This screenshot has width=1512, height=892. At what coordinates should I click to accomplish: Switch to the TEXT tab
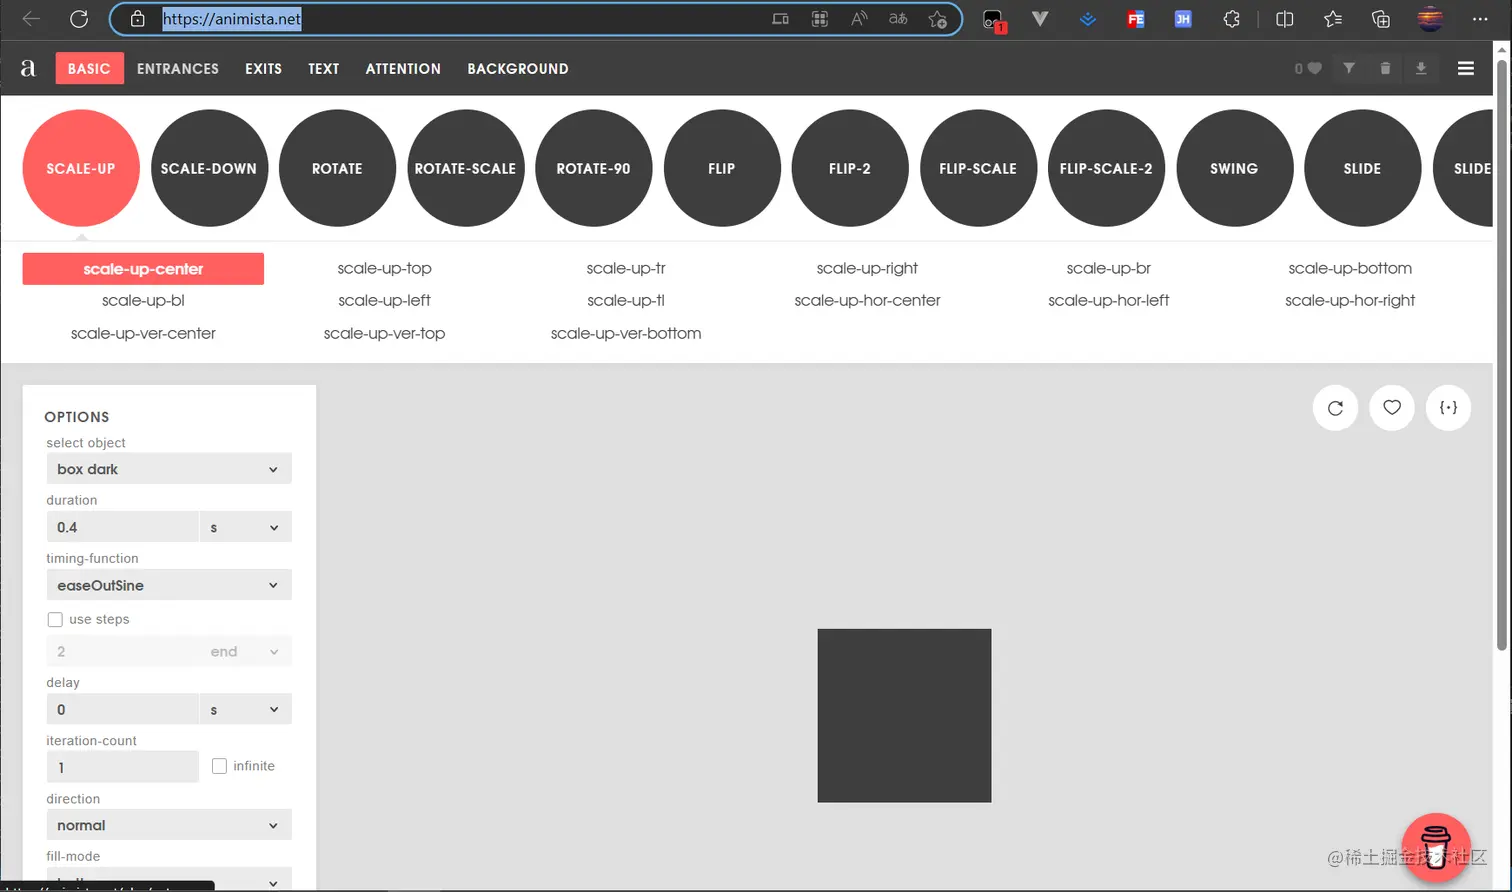click(323, 68)
